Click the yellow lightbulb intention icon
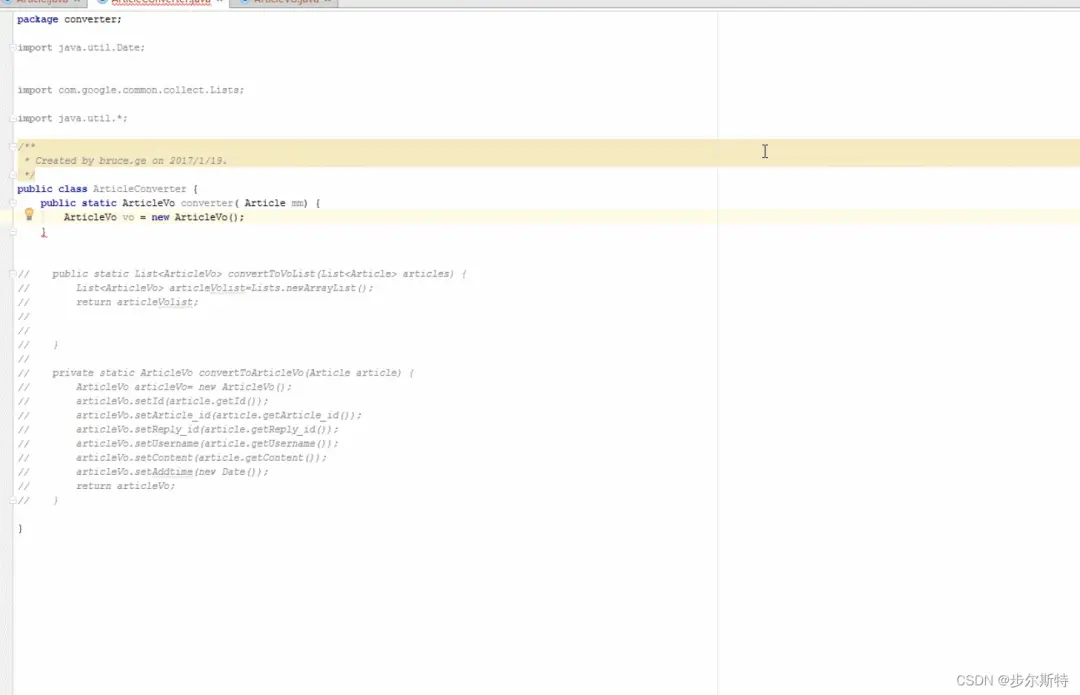Image resolution: width=1080 pixels, height=695 pixels. point(29,215)
